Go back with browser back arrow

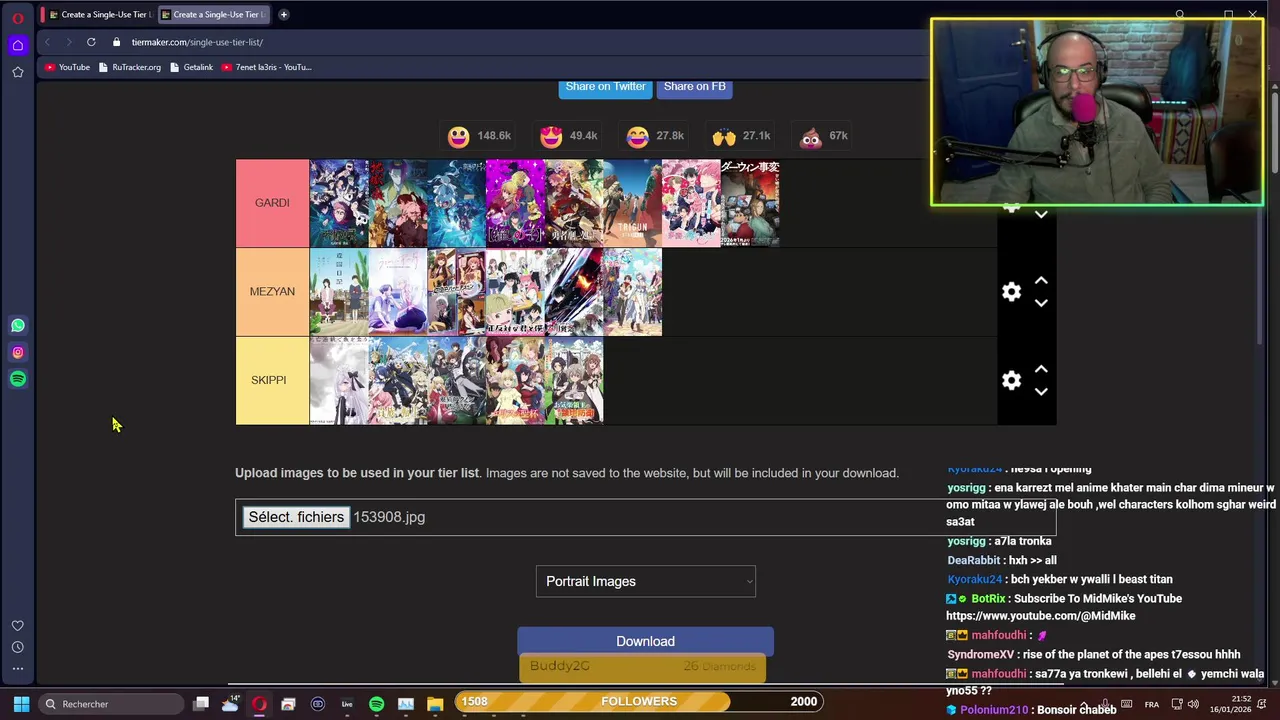[x=47, y=42]
